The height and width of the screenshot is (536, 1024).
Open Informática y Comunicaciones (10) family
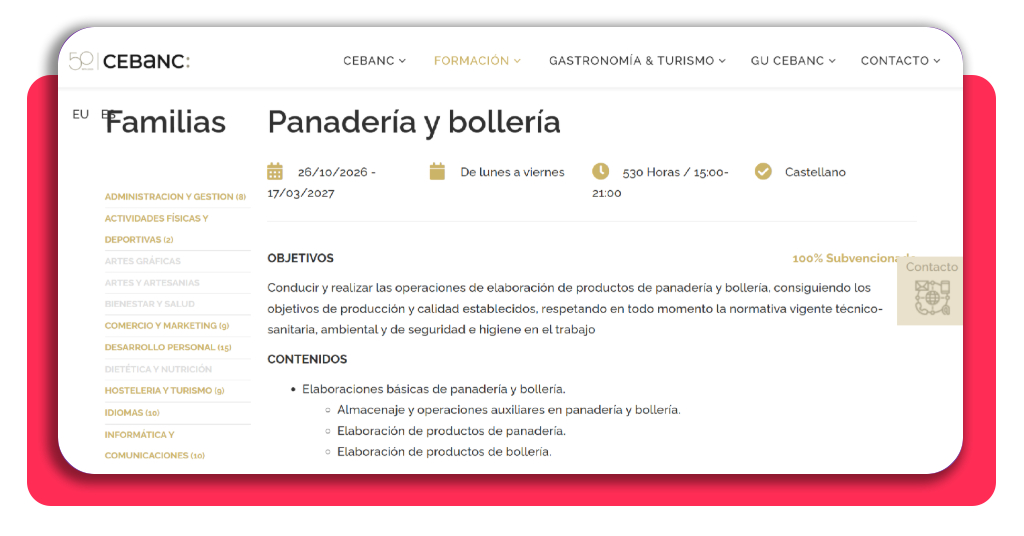[x=155, y=445]
